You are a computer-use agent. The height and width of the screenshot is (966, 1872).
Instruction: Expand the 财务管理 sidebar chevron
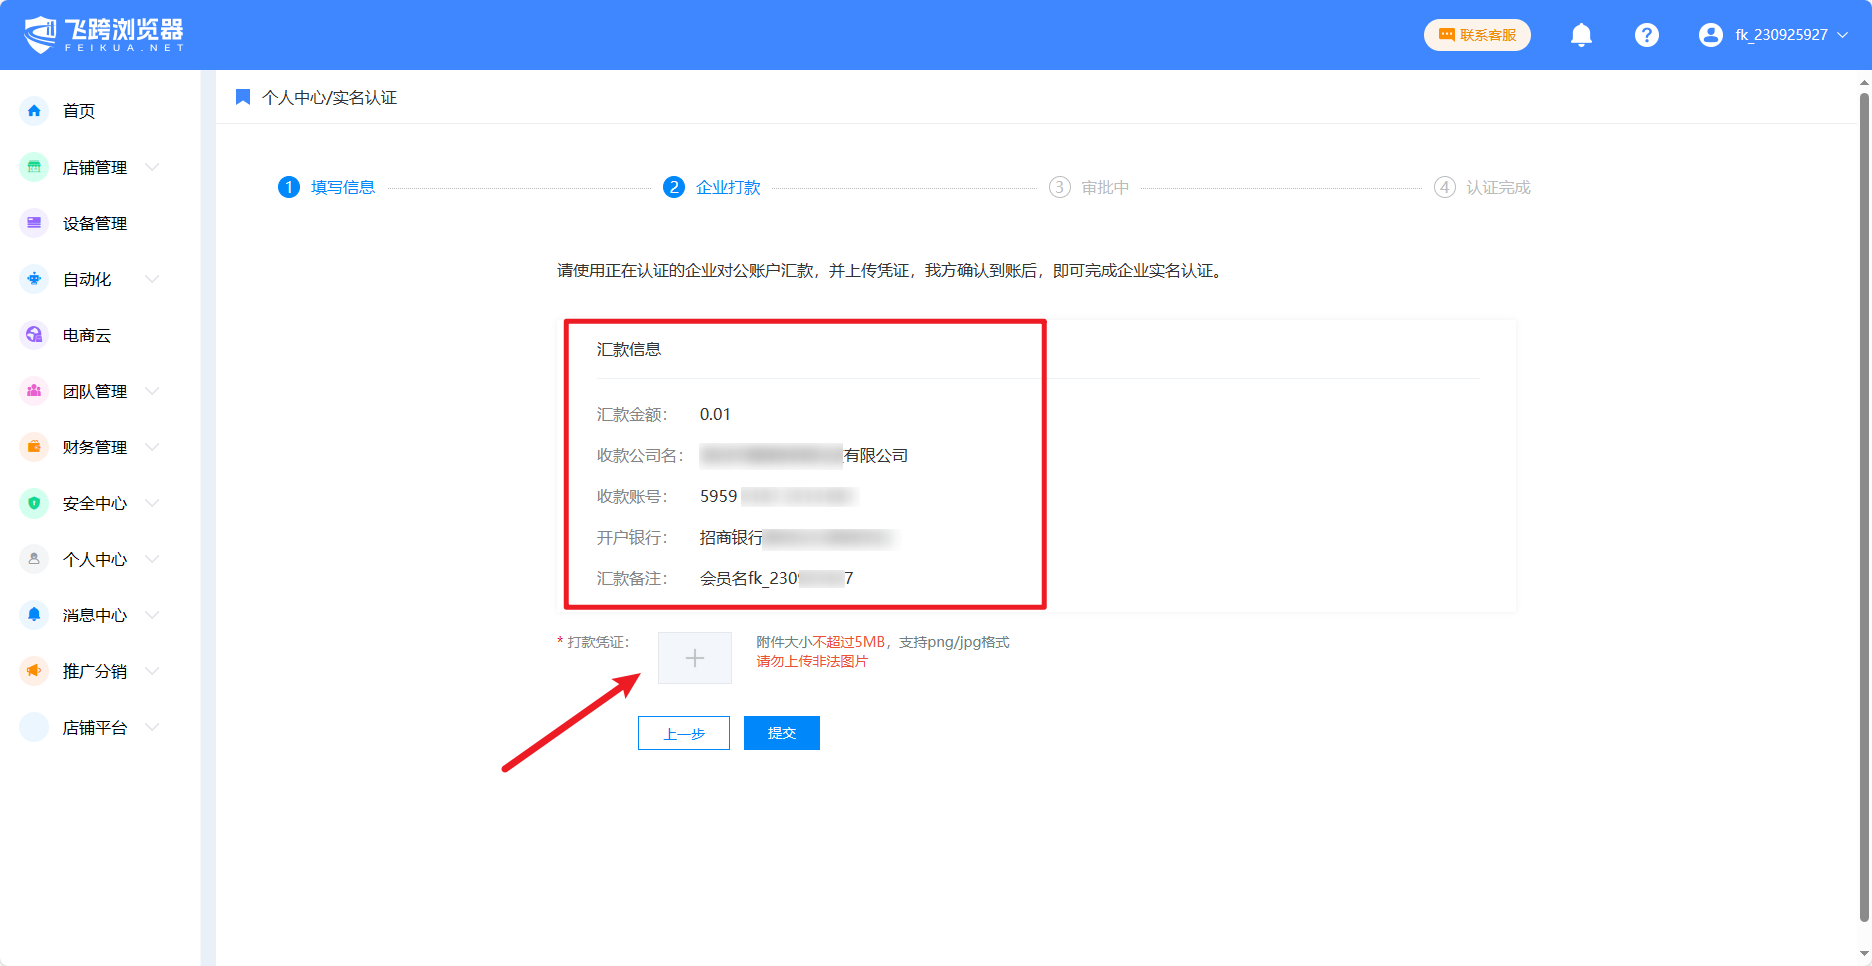tap(152, 447)
